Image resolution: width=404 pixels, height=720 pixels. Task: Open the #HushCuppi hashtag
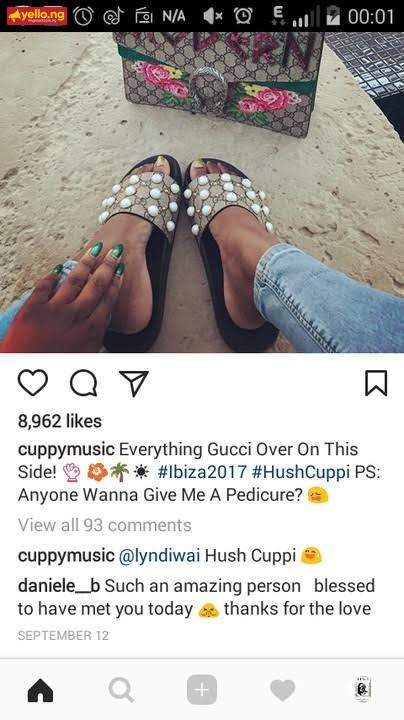(301, 472)
